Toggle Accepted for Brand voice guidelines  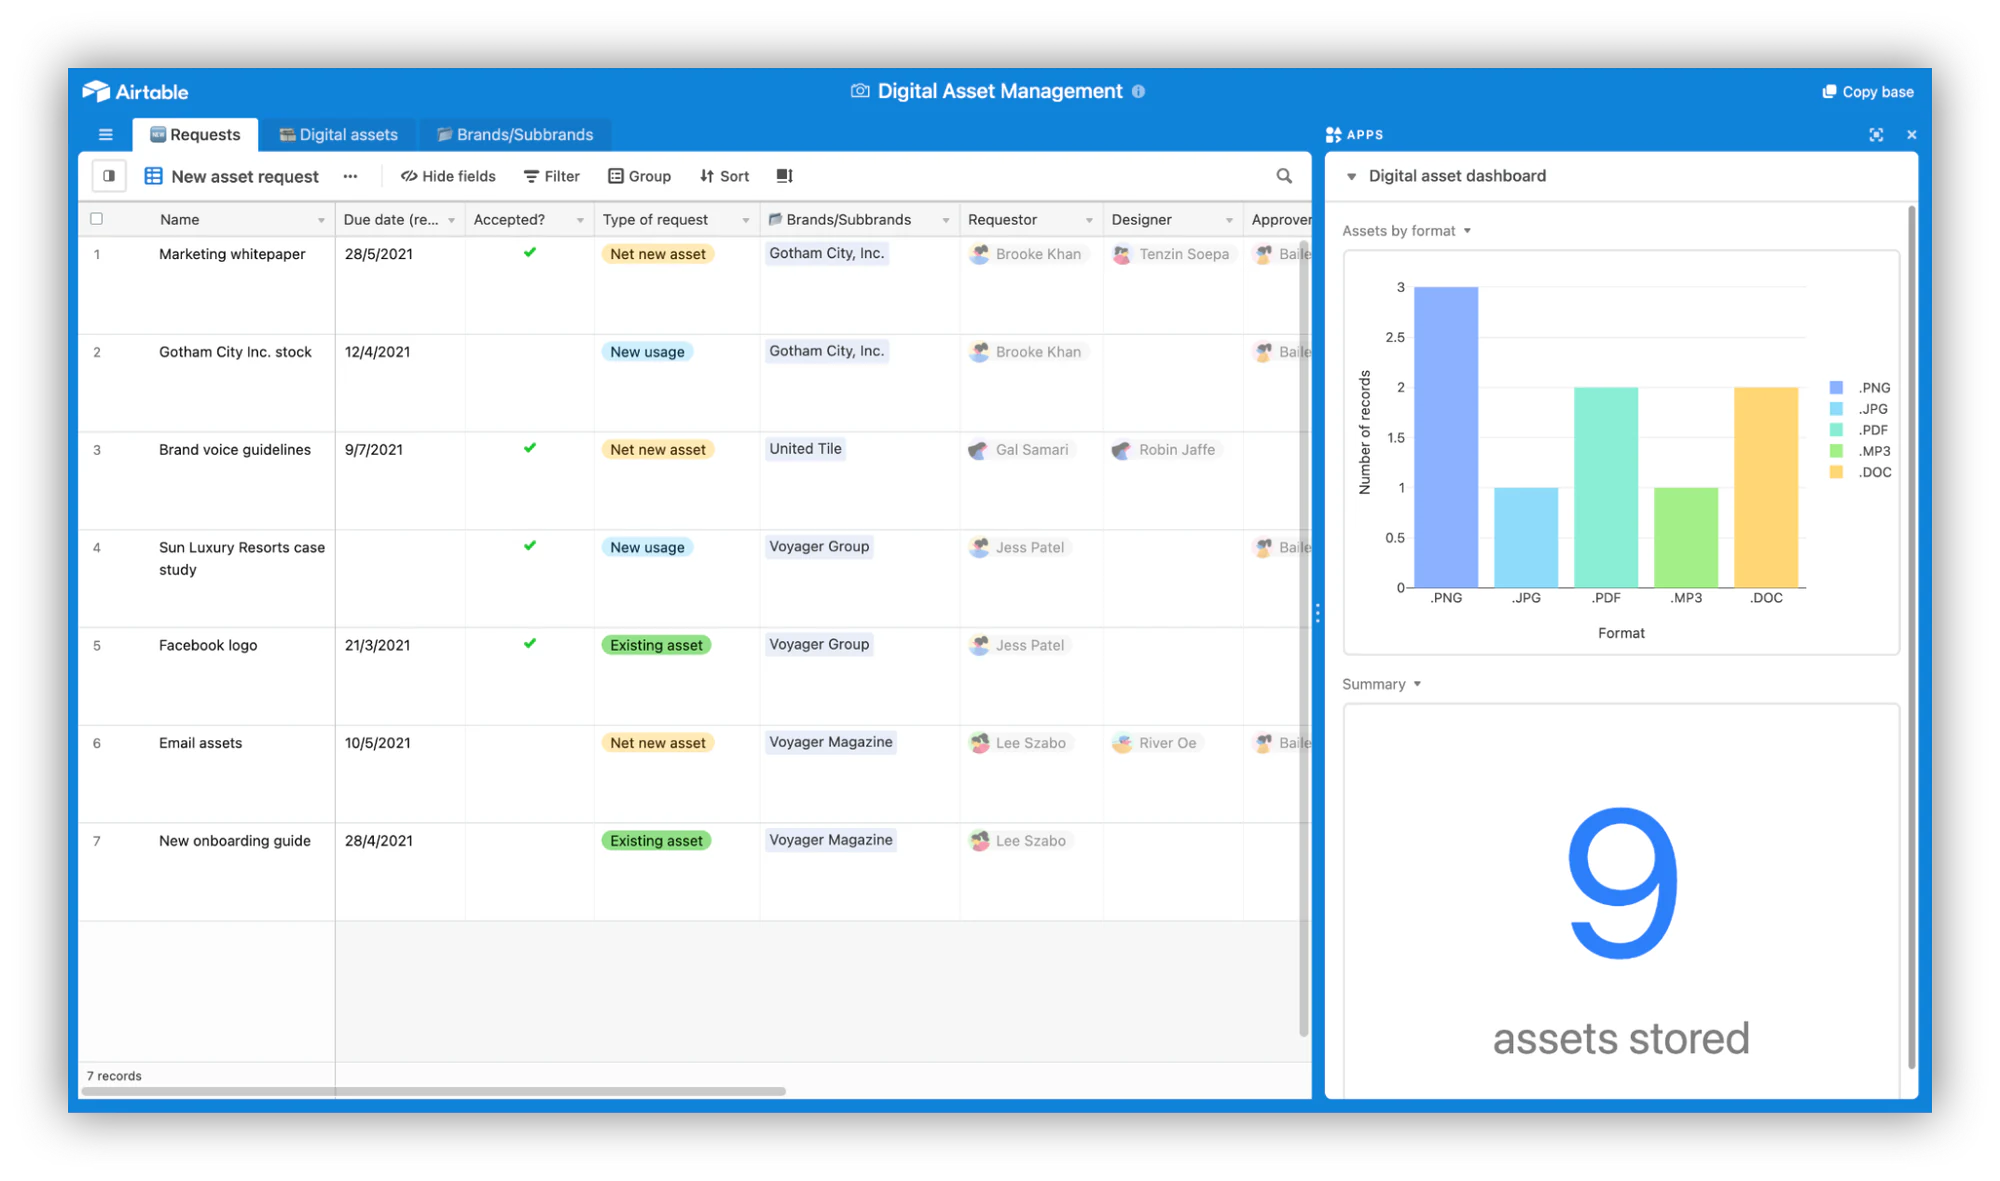click(x=530, y=448)
